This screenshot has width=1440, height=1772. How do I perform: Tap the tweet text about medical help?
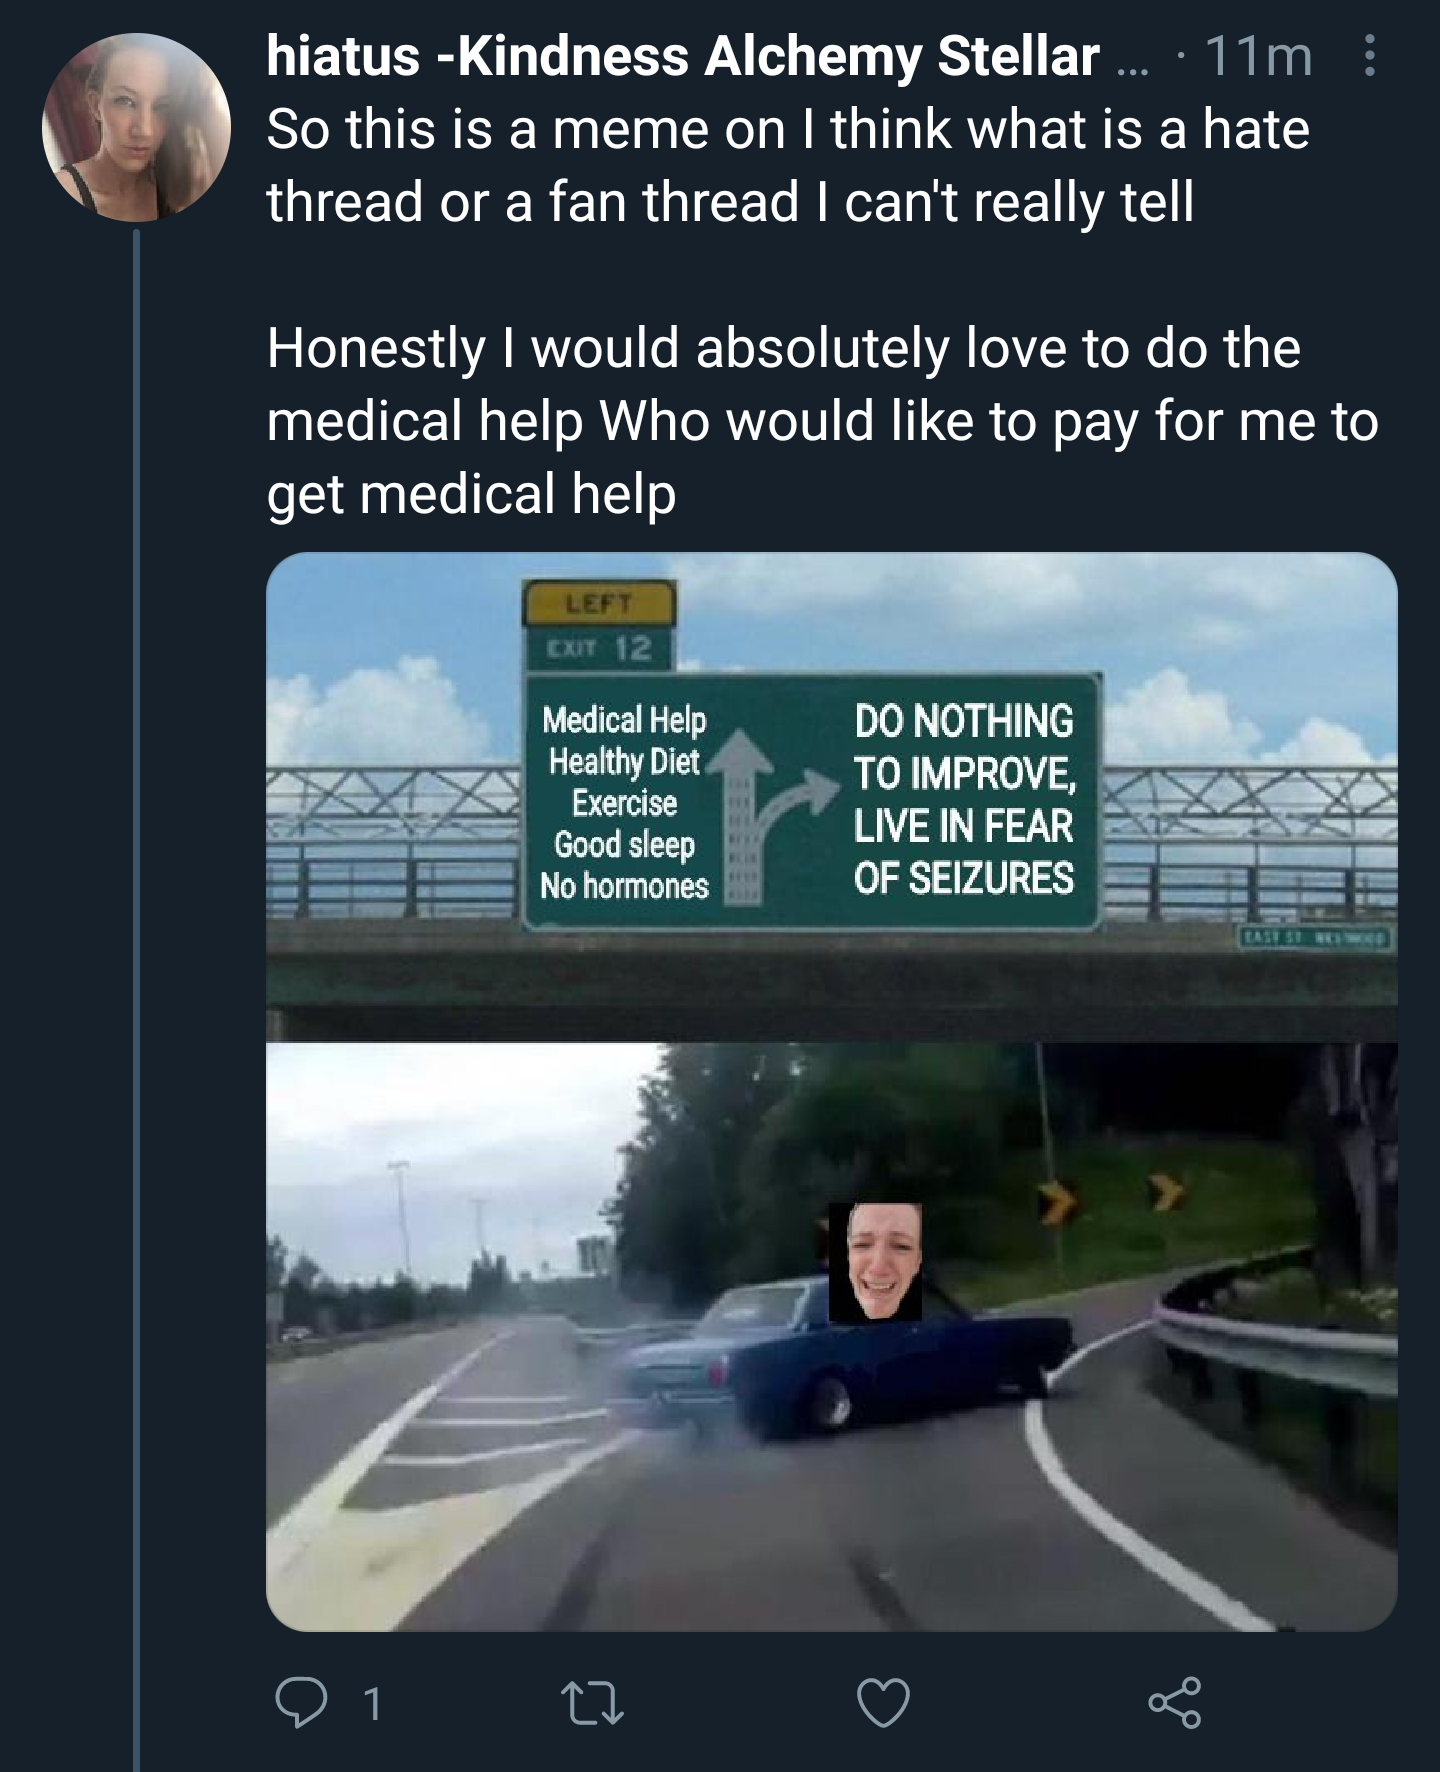point(822,421)
